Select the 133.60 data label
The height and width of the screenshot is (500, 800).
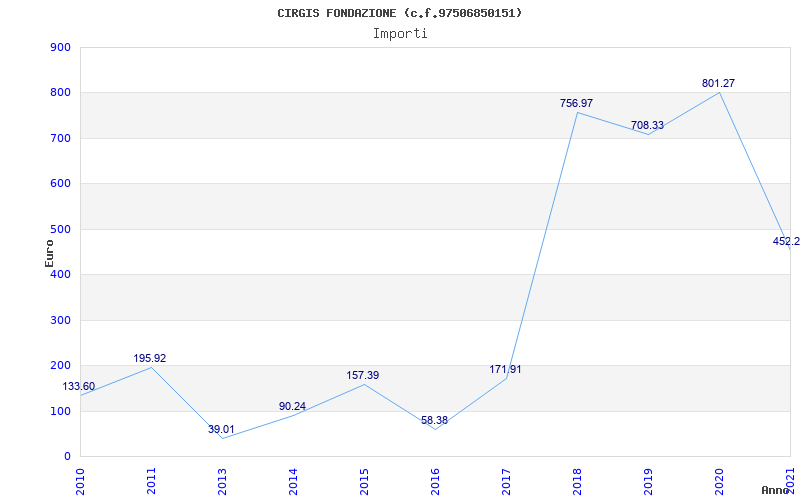[79, 387]
